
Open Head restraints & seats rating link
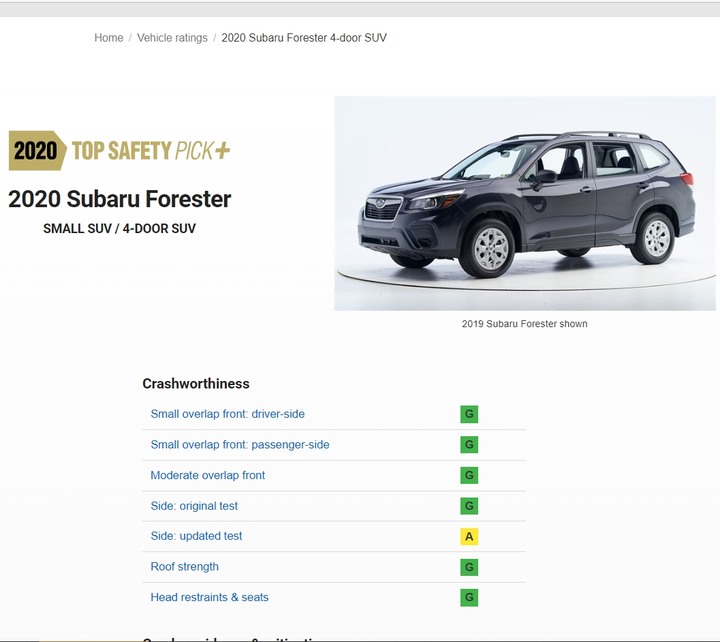tap(209, 597)
